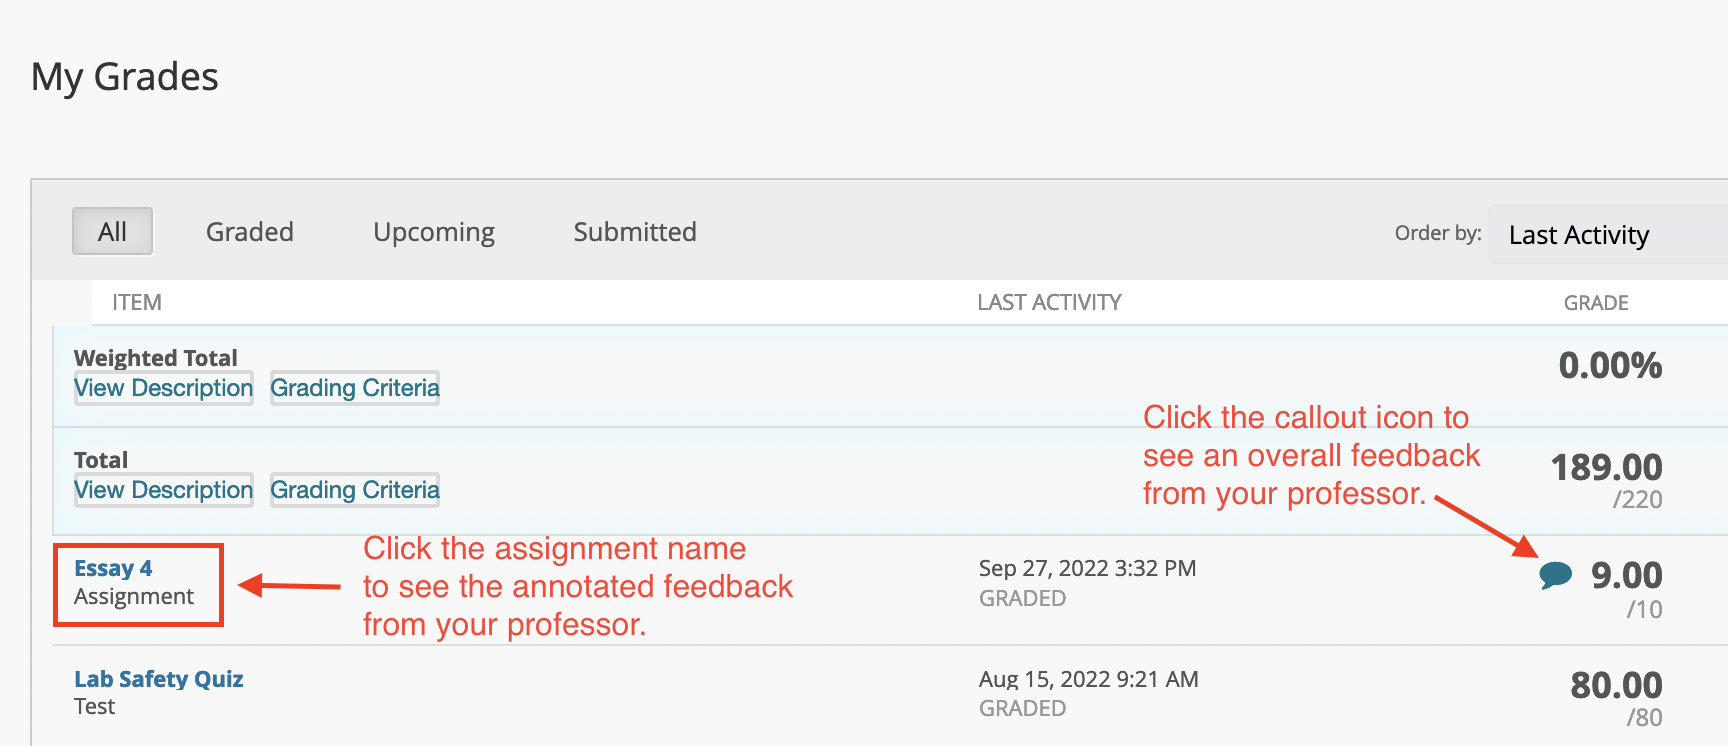Click the Sep 27, 2022 activity date
The image size is (1728, 746).
pyautogui.click(x=1087, y=568)
